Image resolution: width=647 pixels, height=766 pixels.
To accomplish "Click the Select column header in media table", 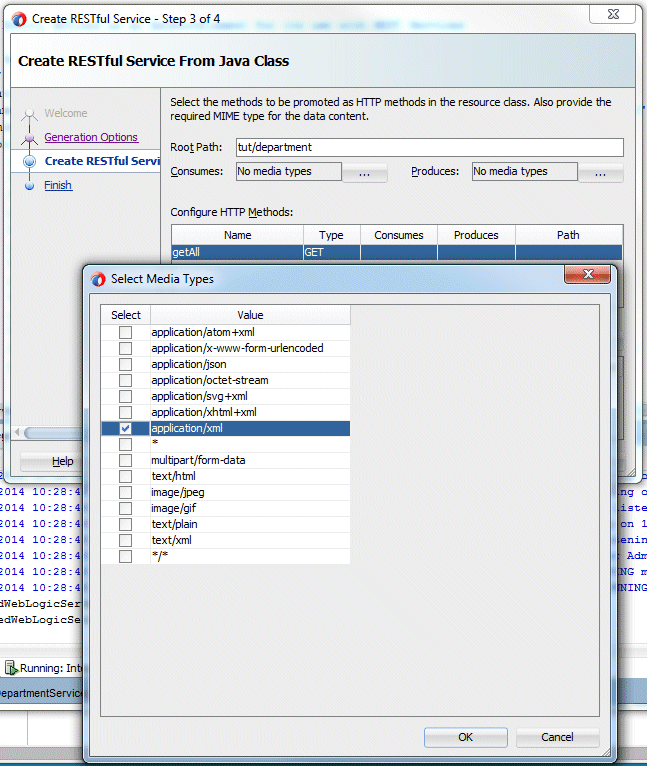I will [126, 315].
